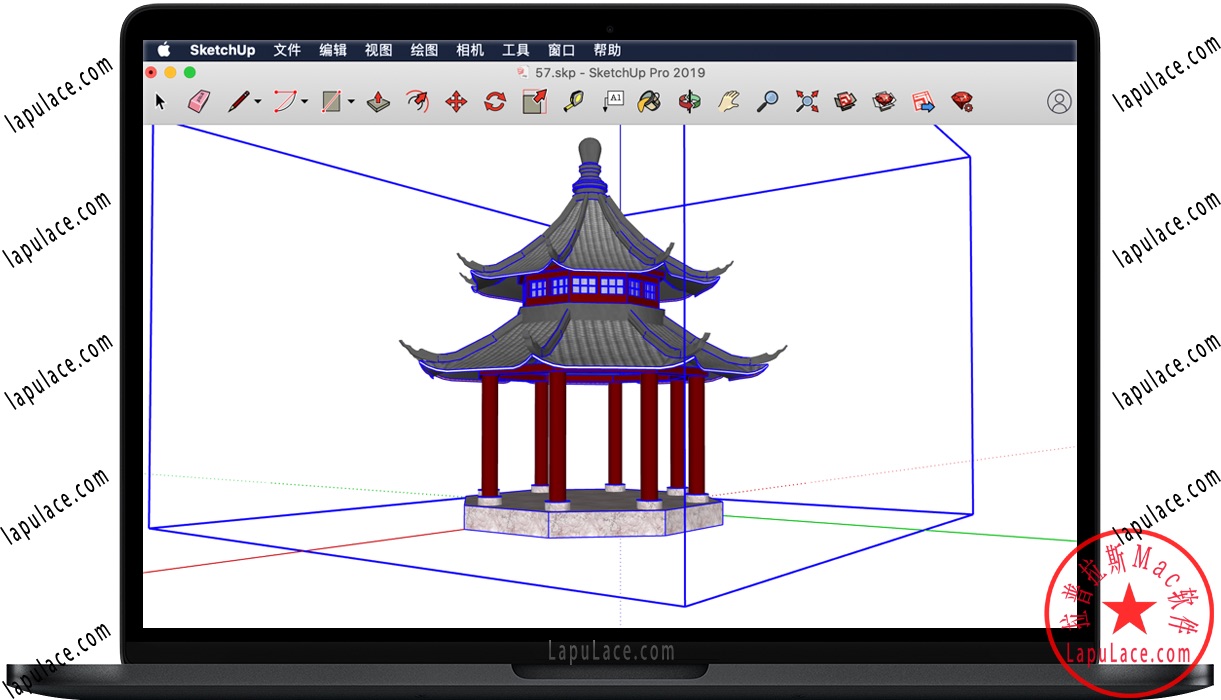
Task: Click the user account sign-in button
Action: coord(1059,101)
